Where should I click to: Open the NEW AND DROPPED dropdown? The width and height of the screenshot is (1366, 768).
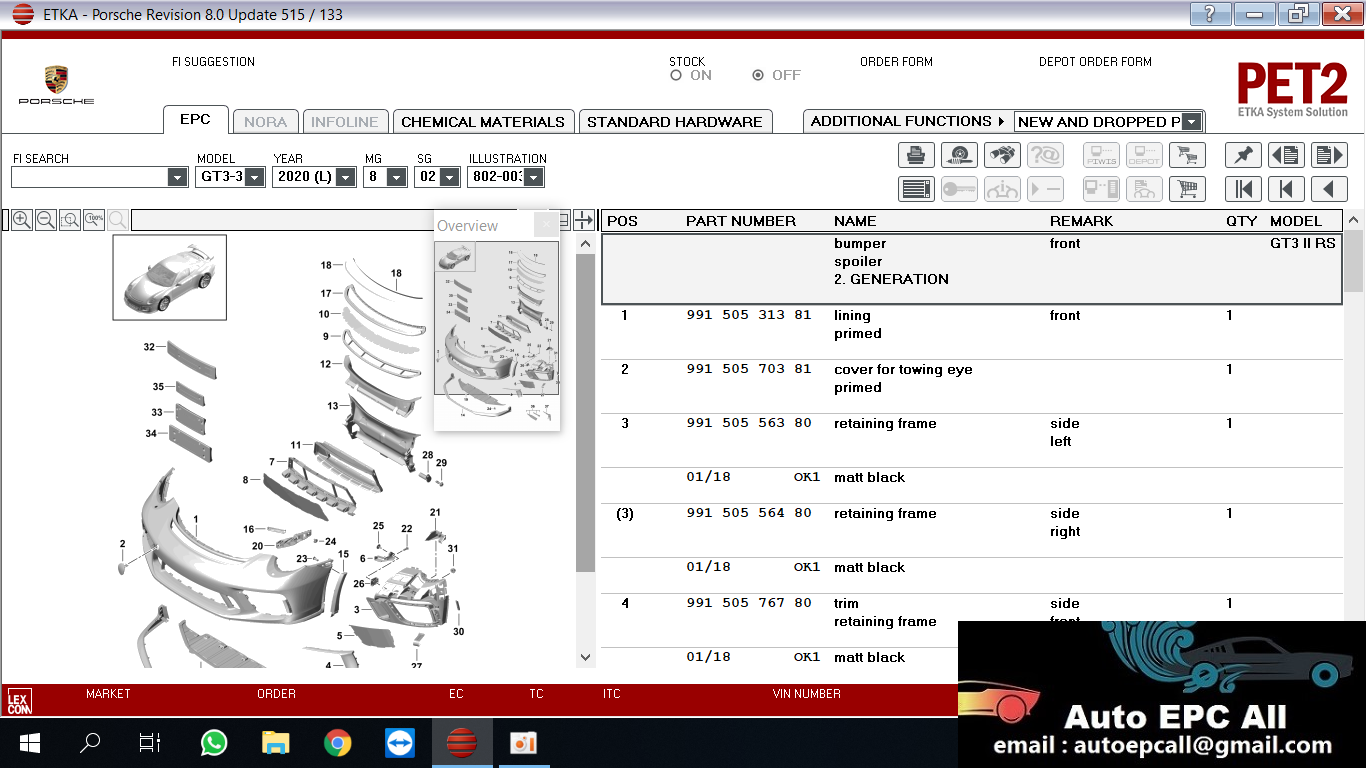[1192, 122]
